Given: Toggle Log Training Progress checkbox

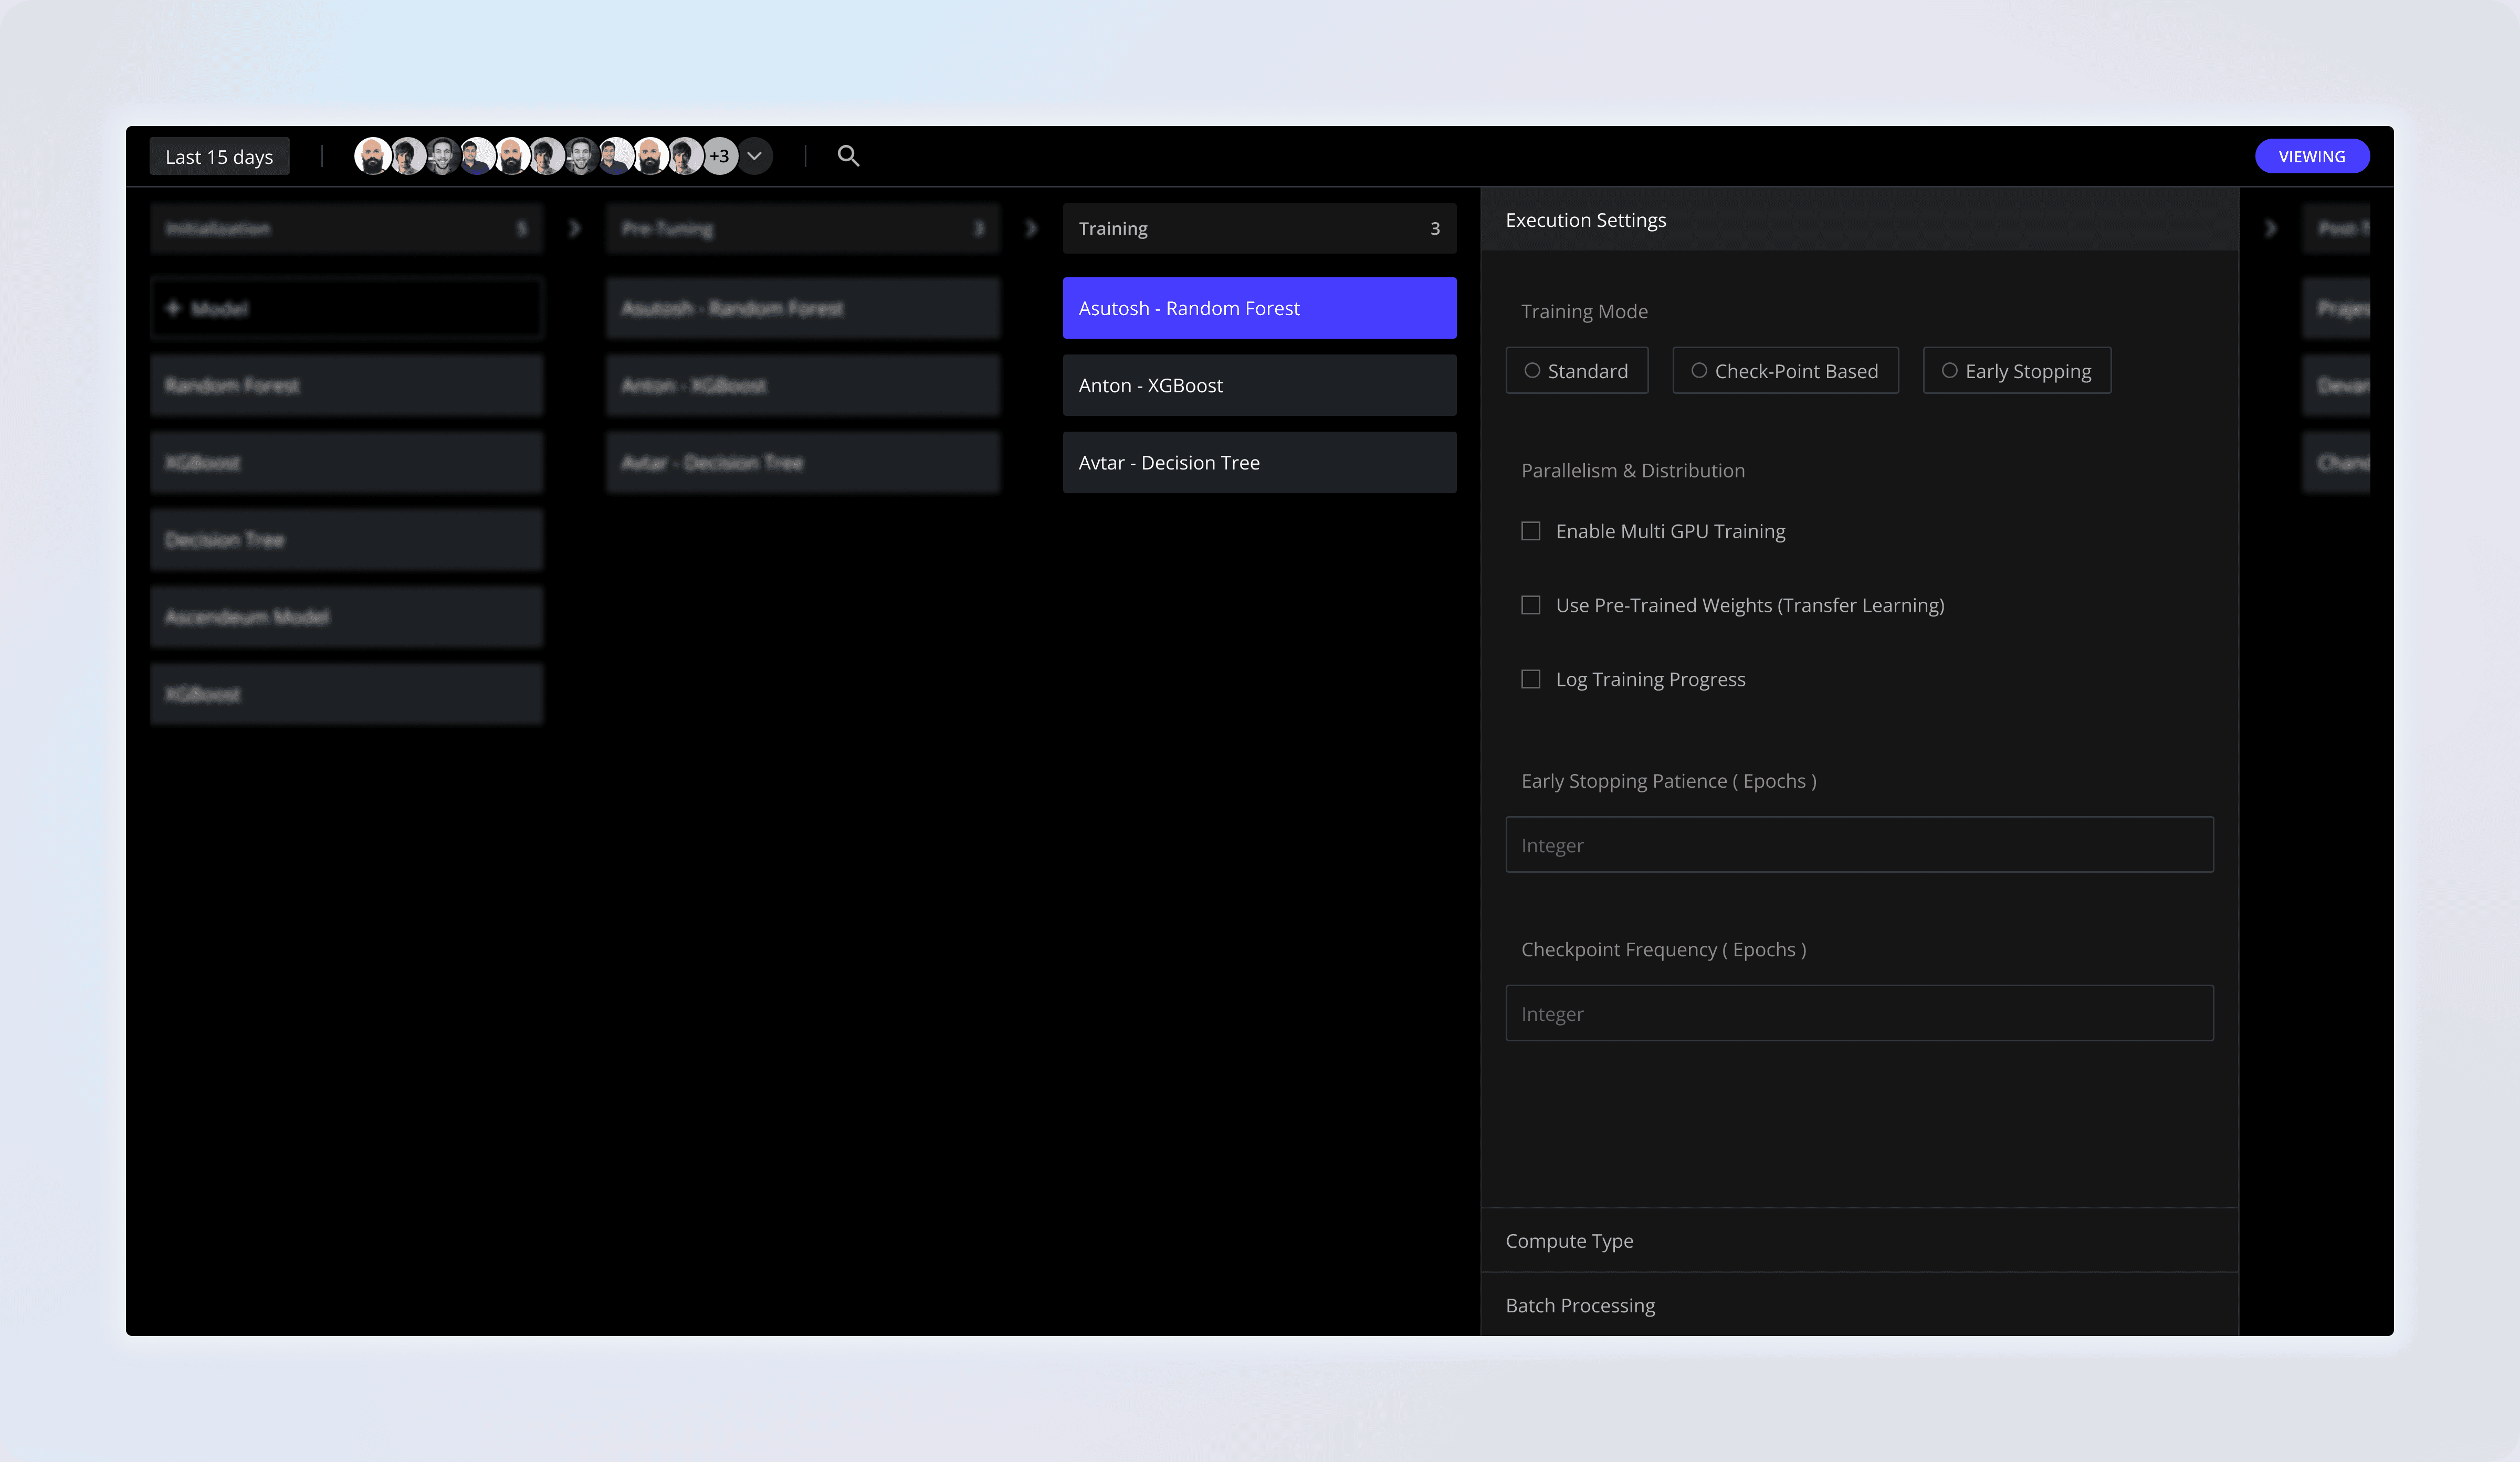Looking at the screenshot, I should [1531, 679].
